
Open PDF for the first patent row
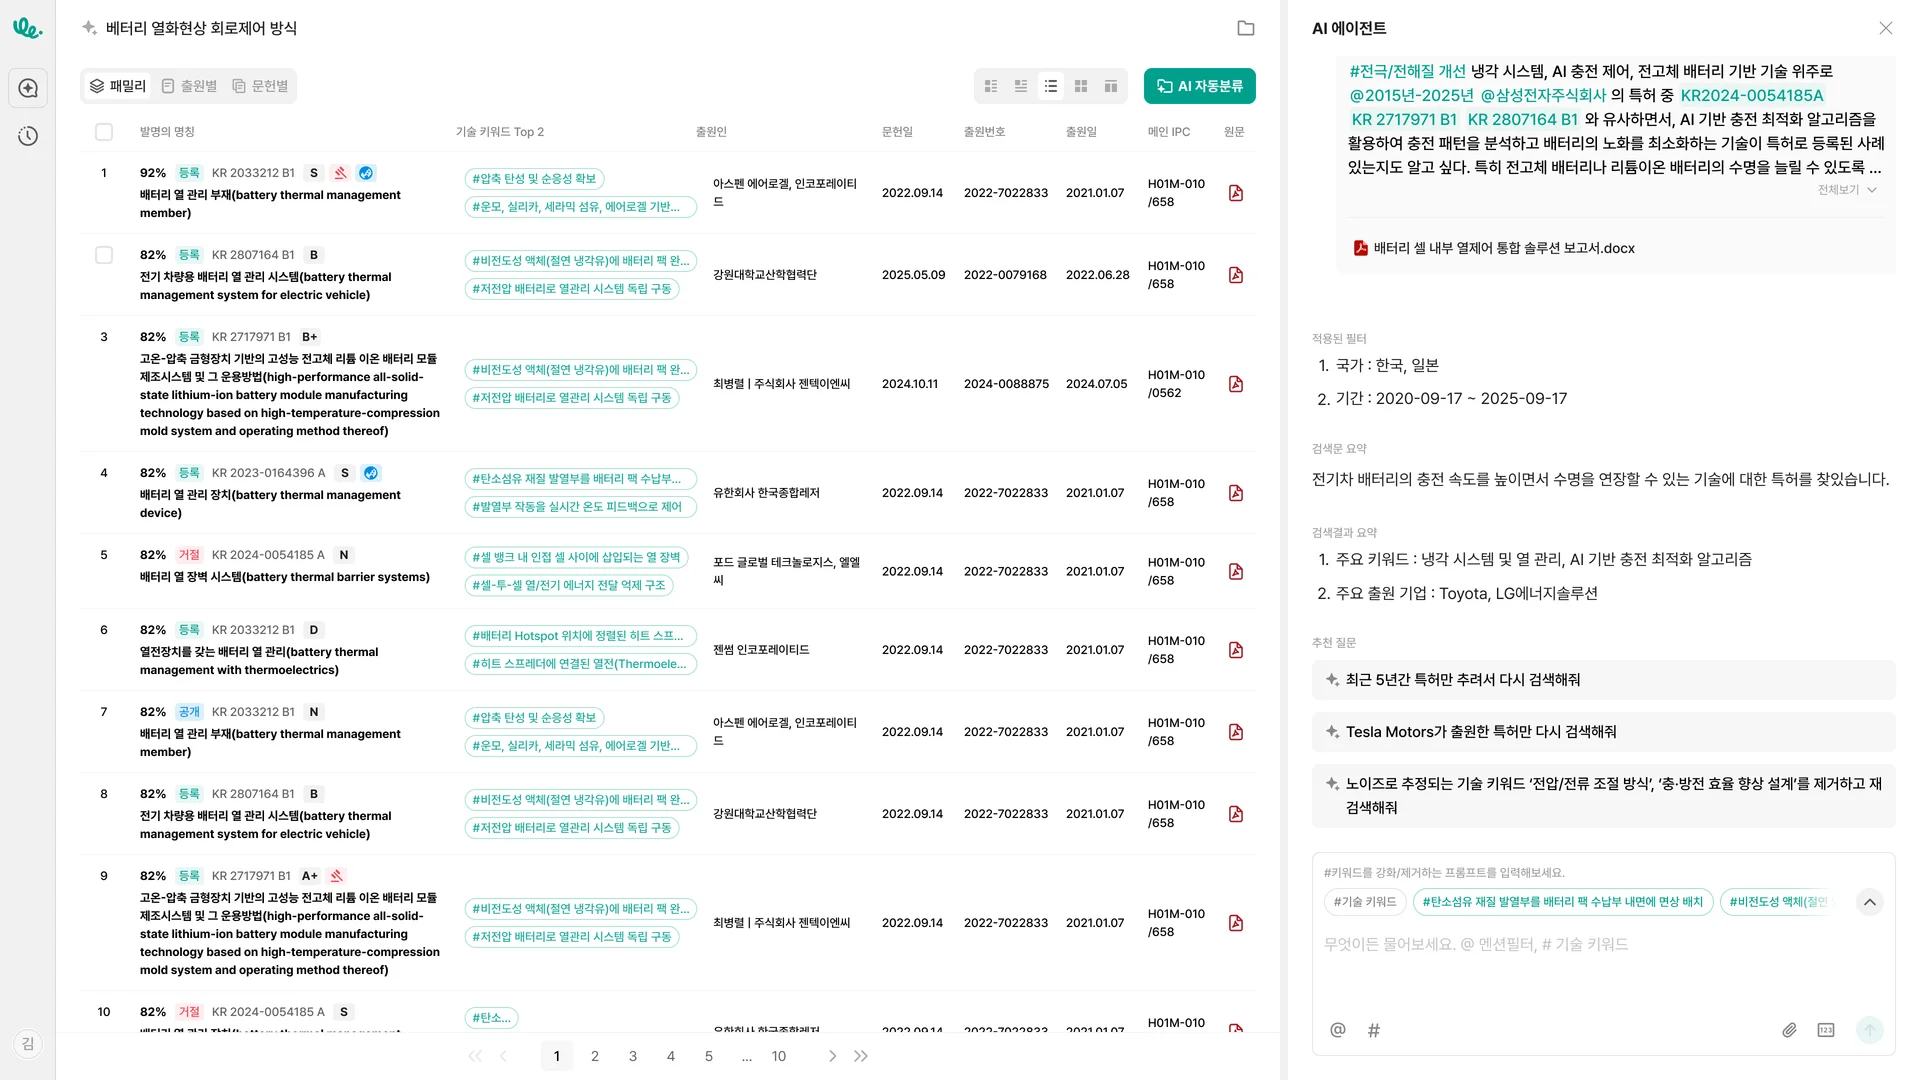(x=1235, y=193)
